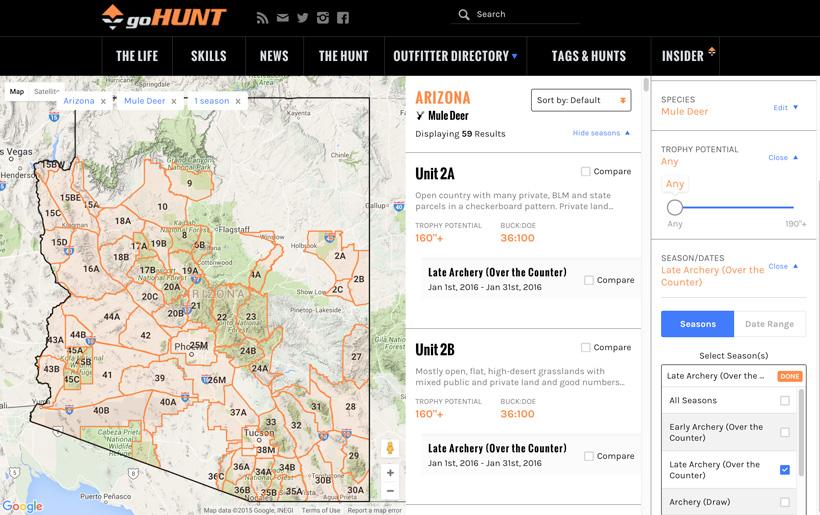Zoom in on the map

coord(390,473)
